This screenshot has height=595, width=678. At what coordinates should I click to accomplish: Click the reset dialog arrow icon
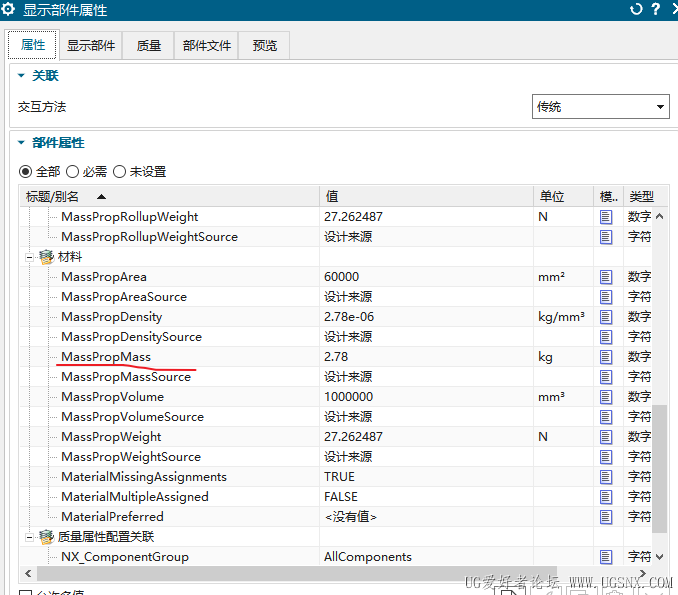coord(636,9)
